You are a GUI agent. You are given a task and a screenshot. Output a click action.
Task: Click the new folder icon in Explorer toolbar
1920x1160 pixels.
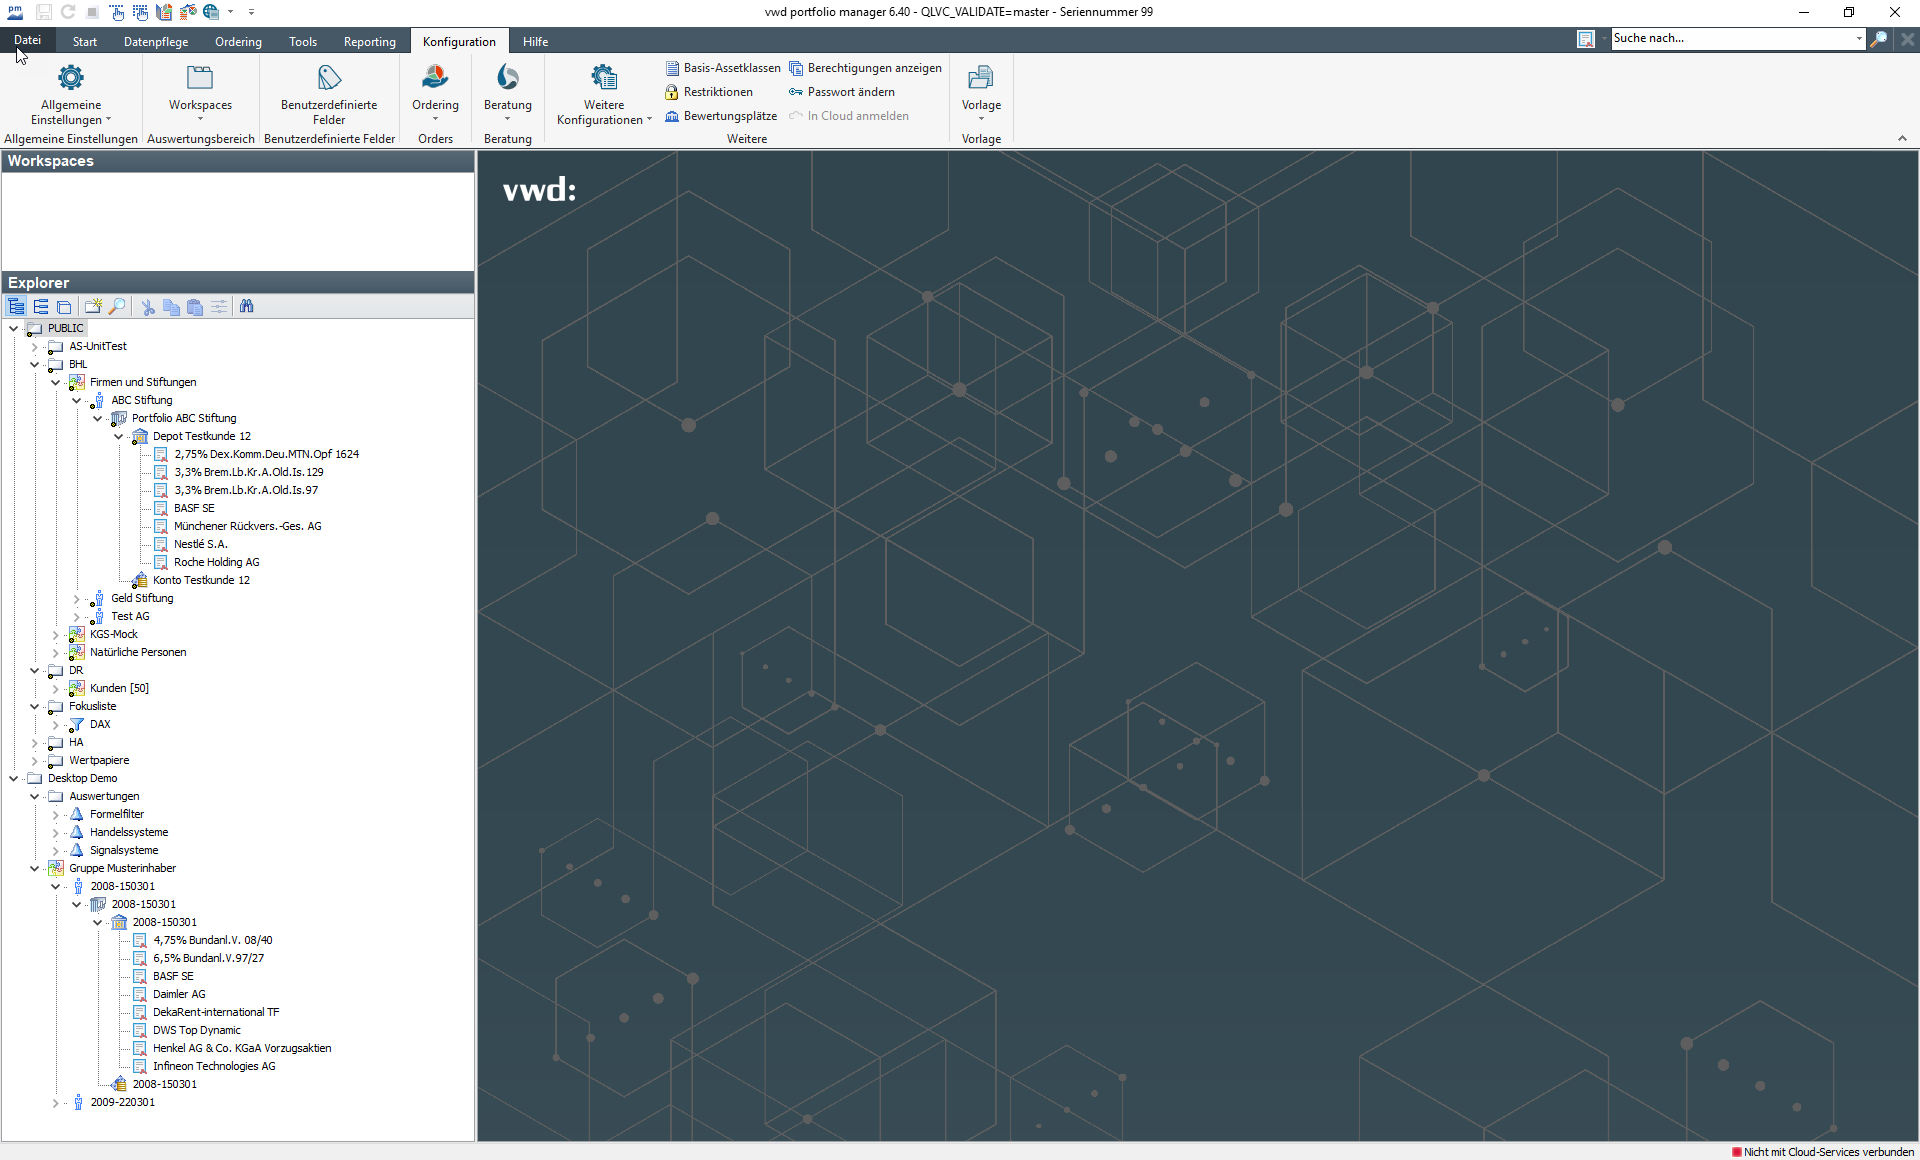[93, 307]
